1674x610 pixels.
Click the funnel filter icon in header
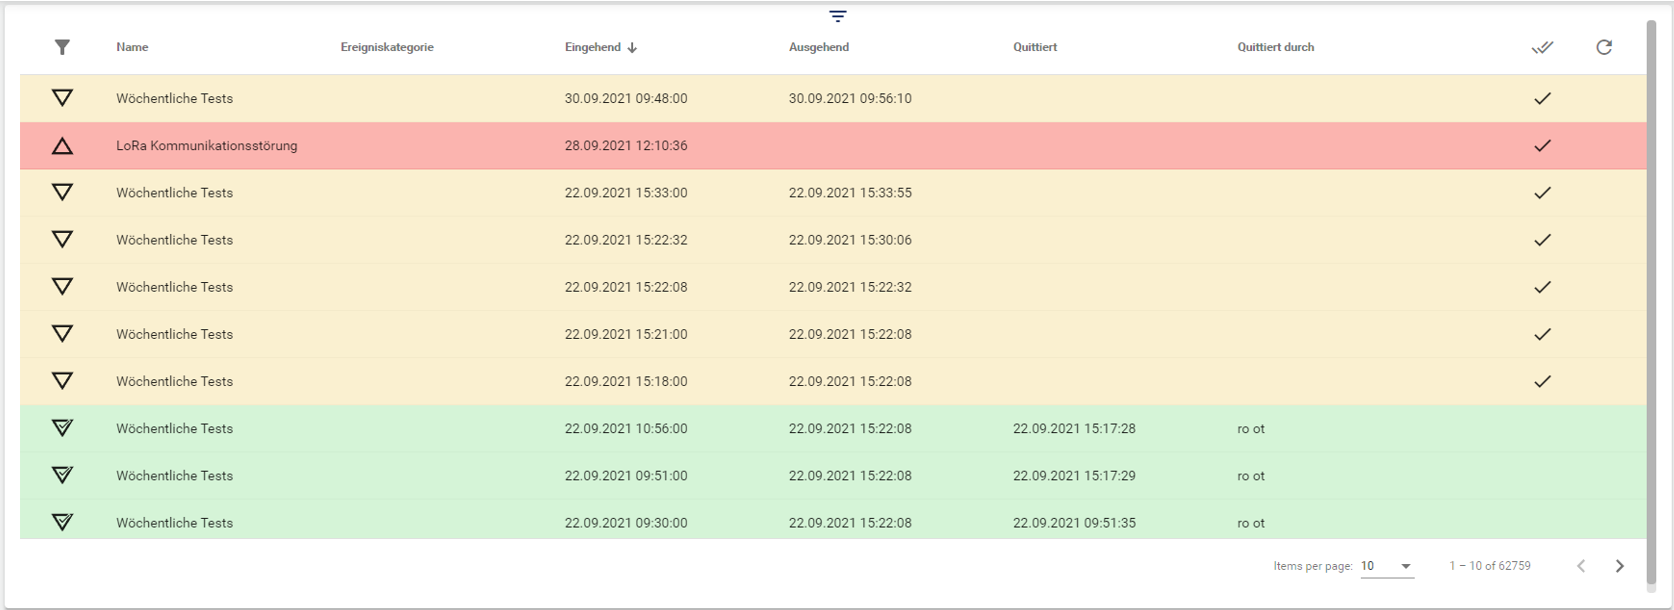(x=62, y=47)
